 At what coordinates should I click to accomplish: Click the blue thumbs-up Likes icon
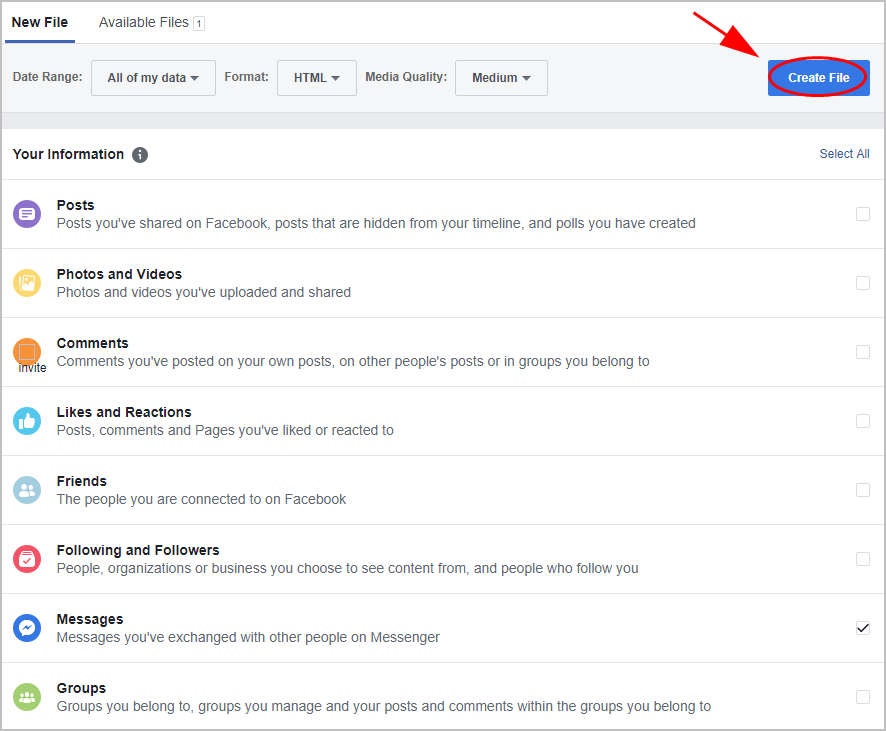point(27,421)
